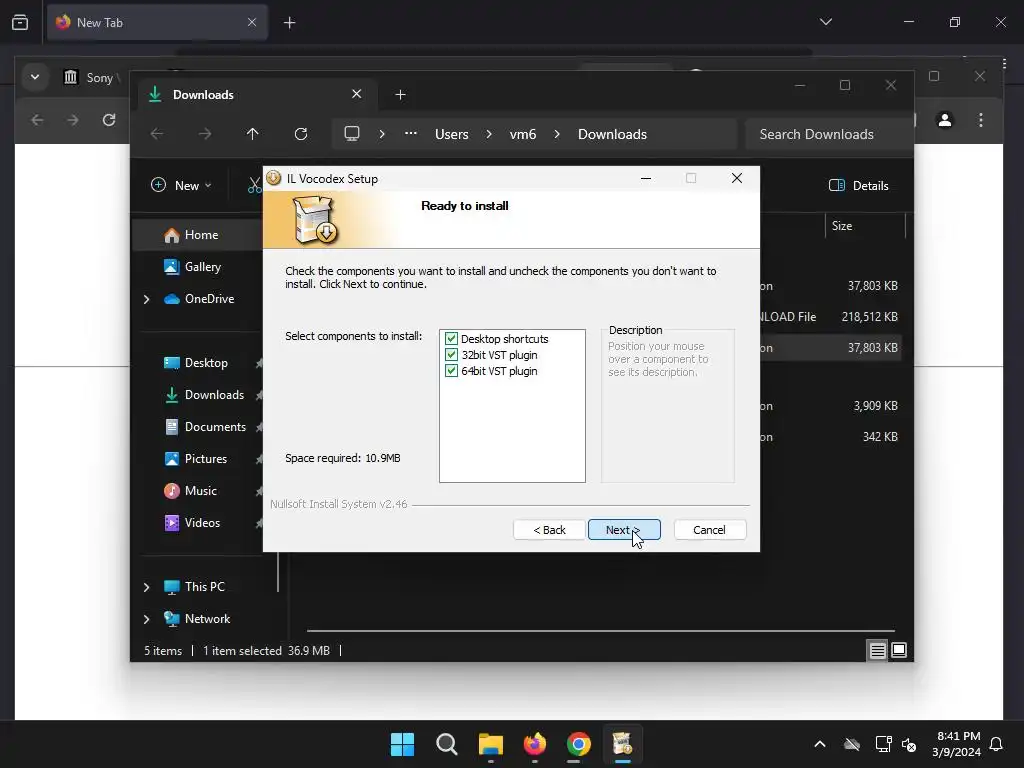Screen dimensions: 1024x768
Task: Expand chevron between vm6 and Downloads
Action: pos(557,134)
